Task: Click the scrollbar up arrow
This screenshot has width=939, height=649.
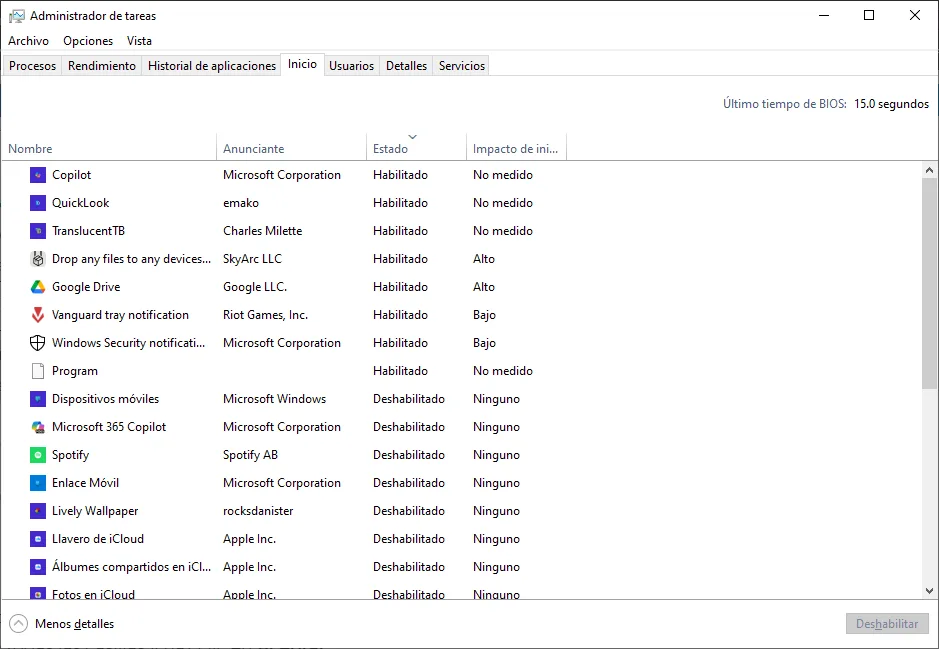Action: pyautogui.click(x=929, y=171)
